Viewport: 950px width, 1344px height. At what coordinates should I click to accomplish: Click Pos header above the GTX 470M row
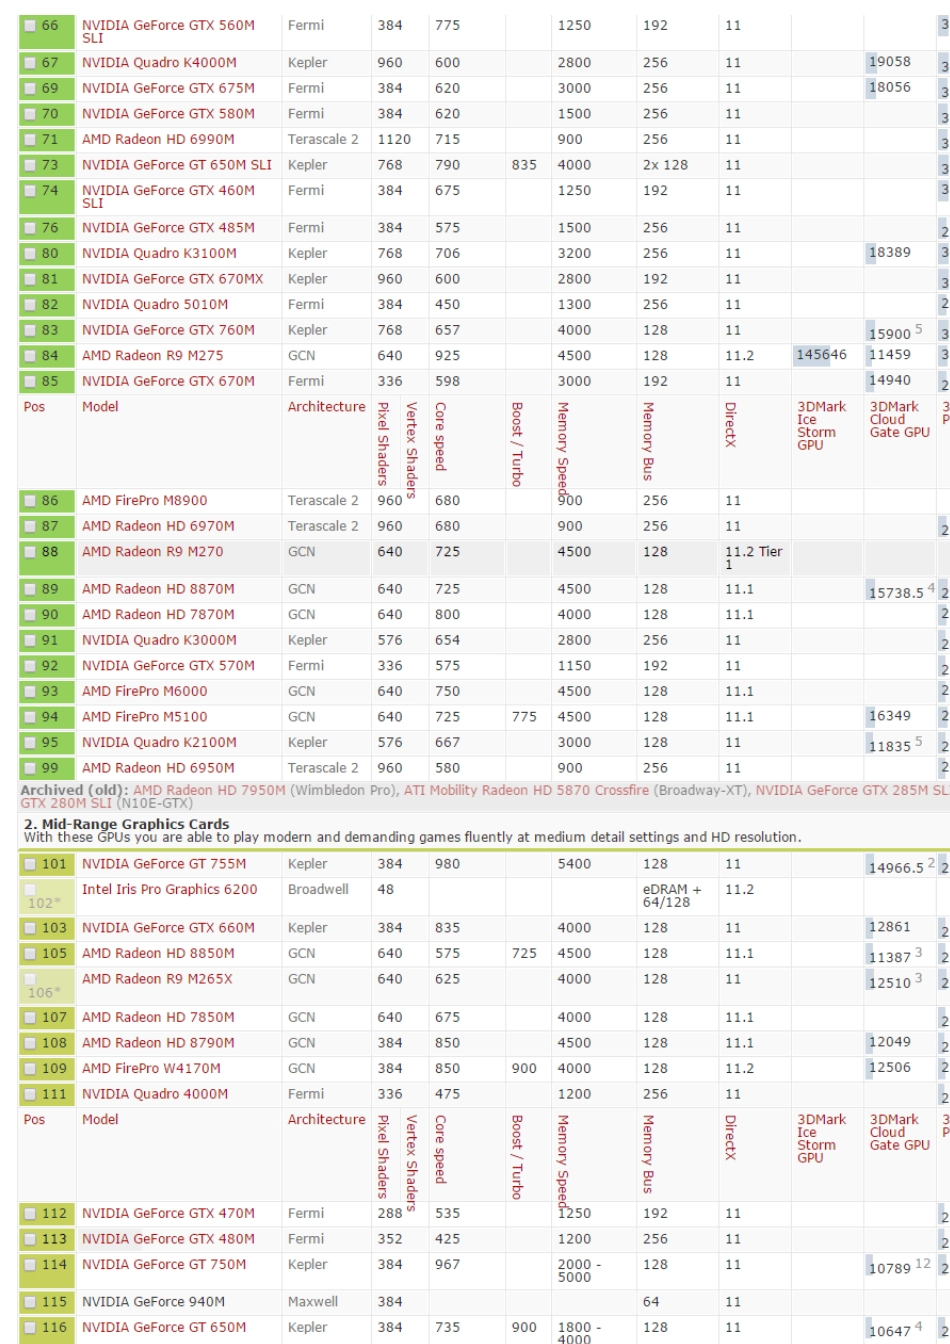point(34,1119)
